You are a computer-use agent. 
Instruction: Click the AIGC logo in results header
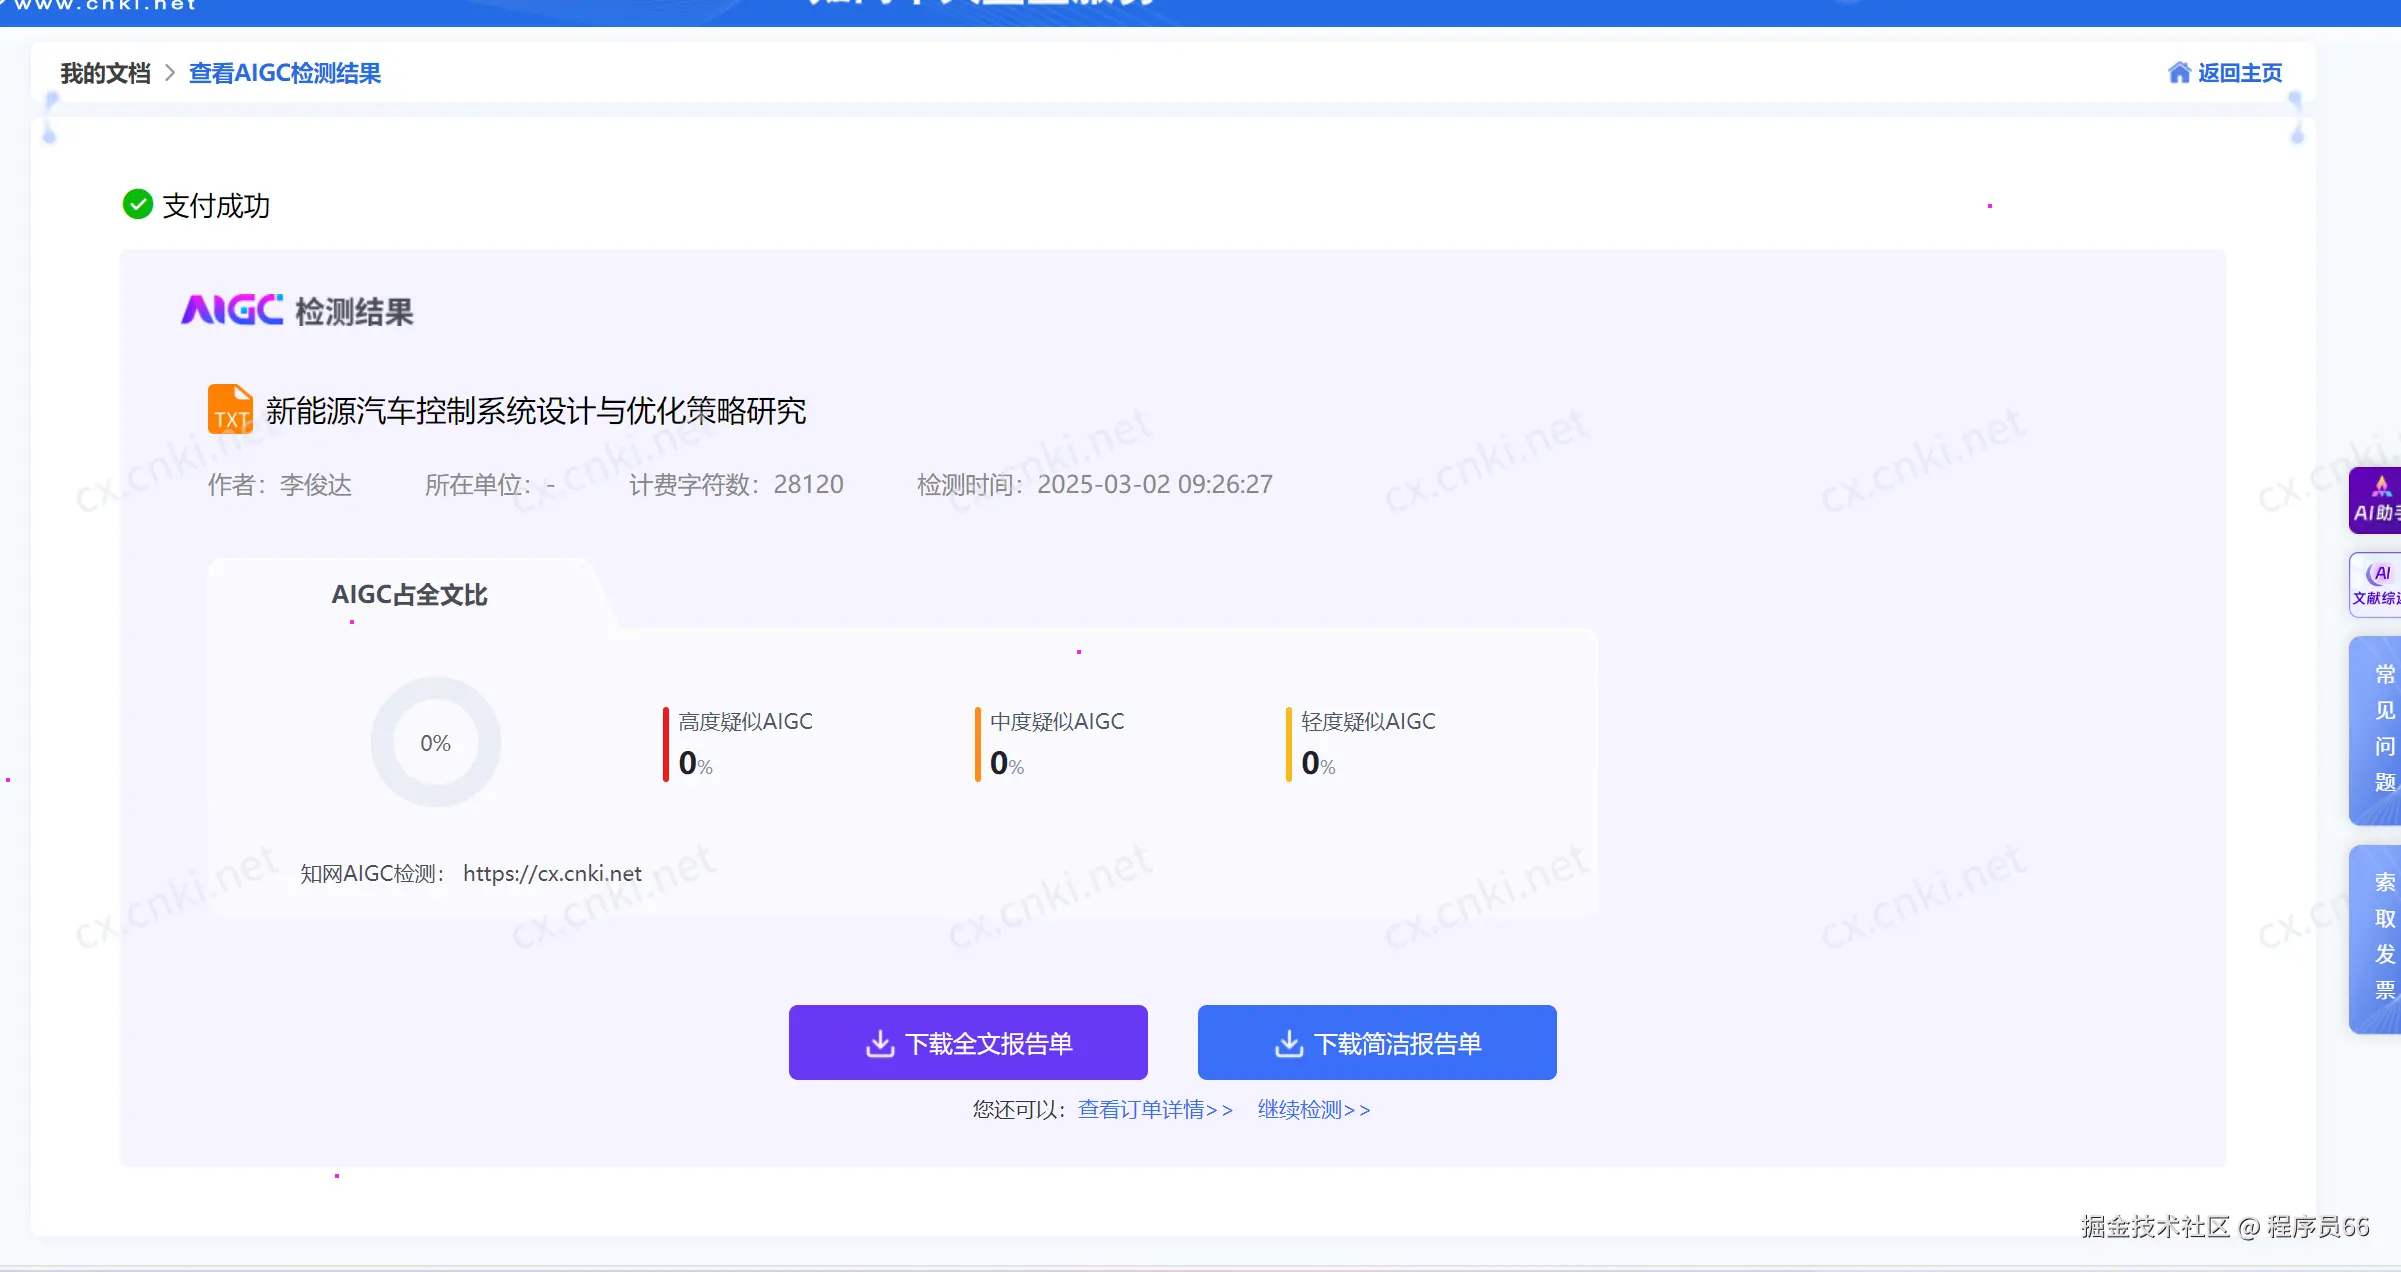click(232, 310)
